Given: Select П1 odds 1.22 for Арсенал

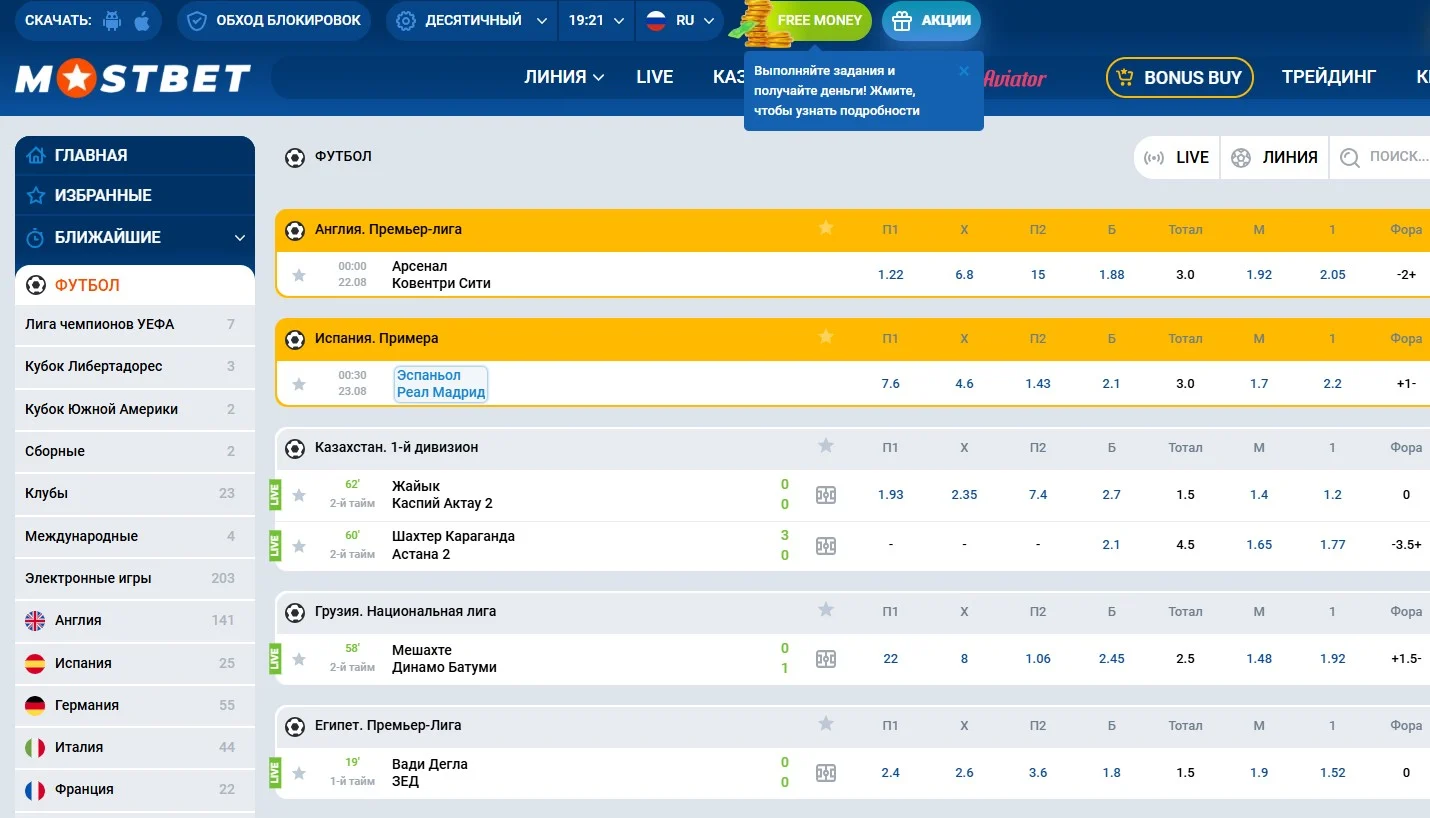Looking at the screenshot, I should tap(891, 275).
